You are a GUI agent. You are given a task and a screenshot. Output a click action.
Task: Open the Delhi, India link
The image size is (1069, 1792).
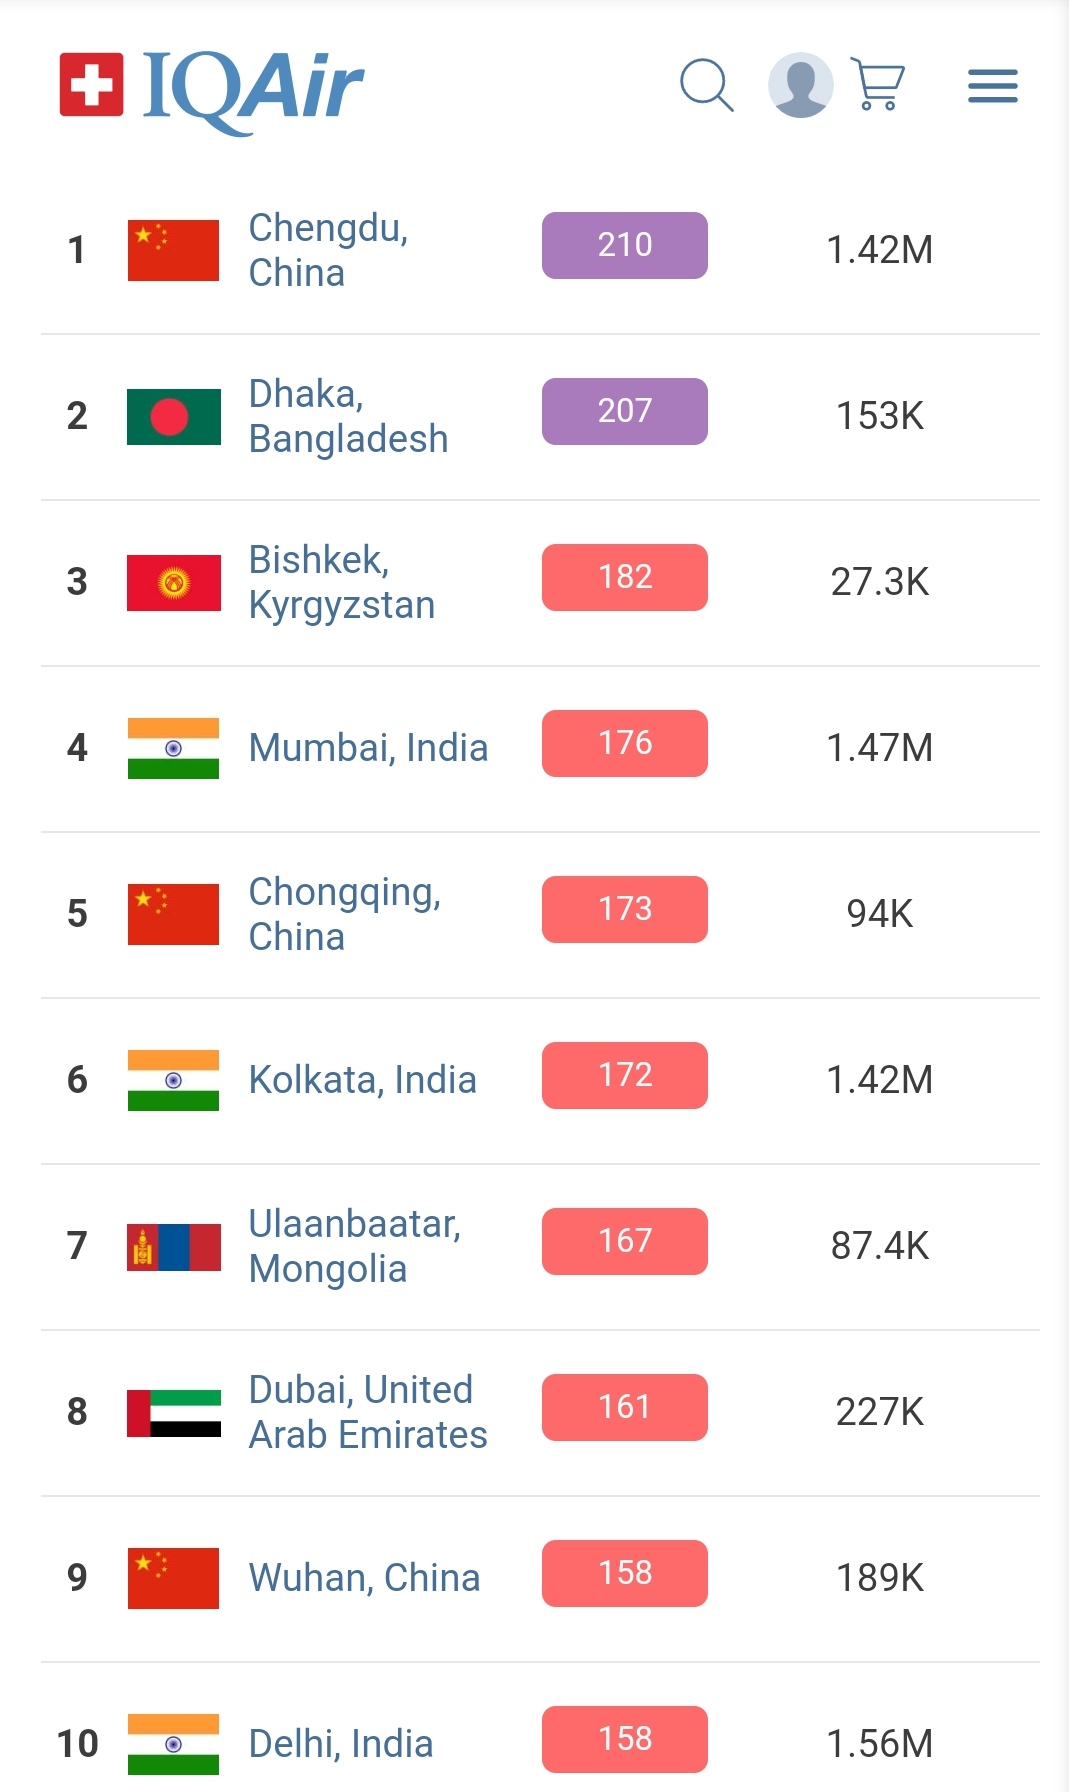340,1744
